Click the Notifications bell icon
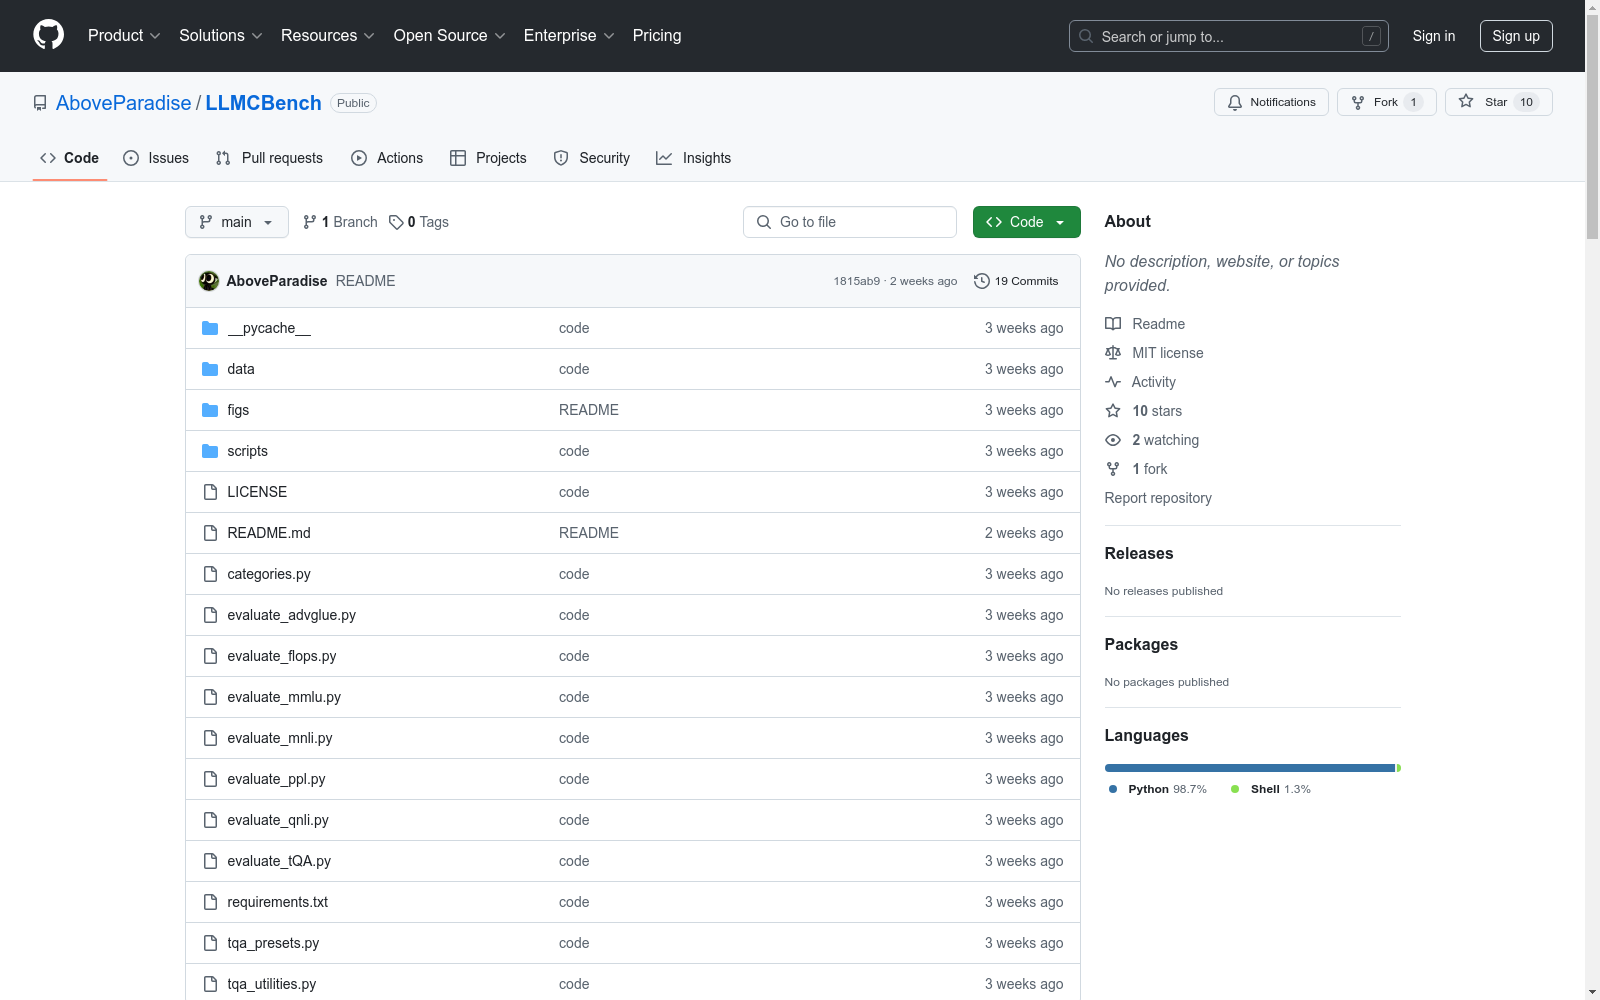This screenshot has height=1000, width=1600. (x=1235, y=102)
